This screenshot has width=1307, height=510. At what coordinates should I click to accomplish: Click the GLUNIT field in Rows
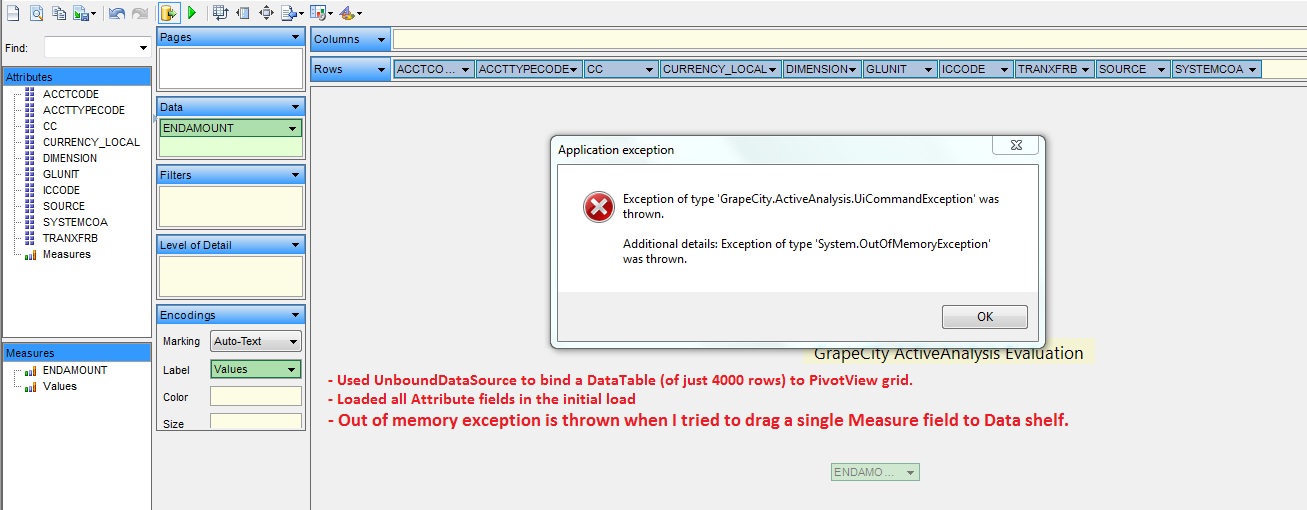[x=900, y=69]
